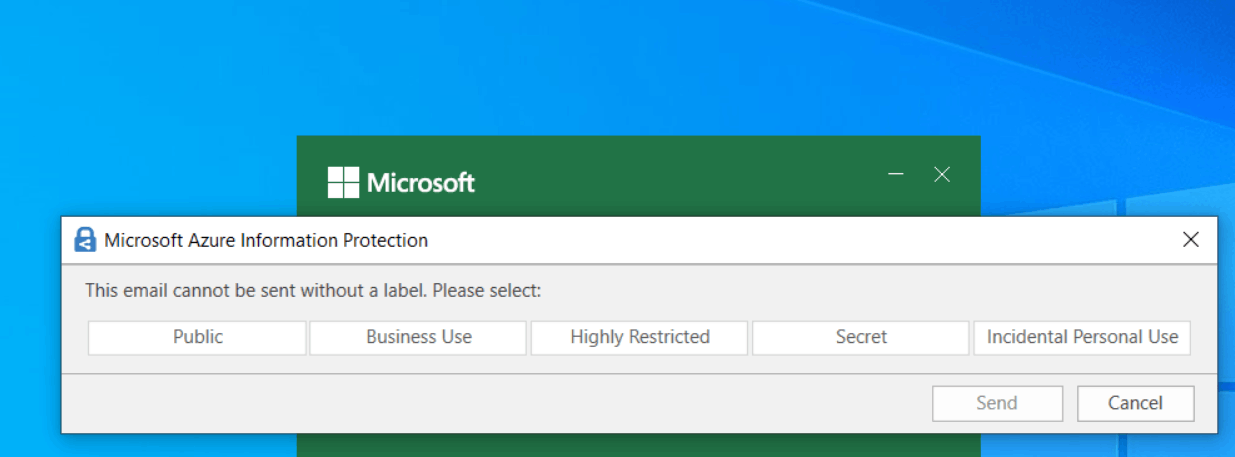1235x457 pixels.
Task: Select Incidental Personal Use label
Action: (x=1083, y=337)
